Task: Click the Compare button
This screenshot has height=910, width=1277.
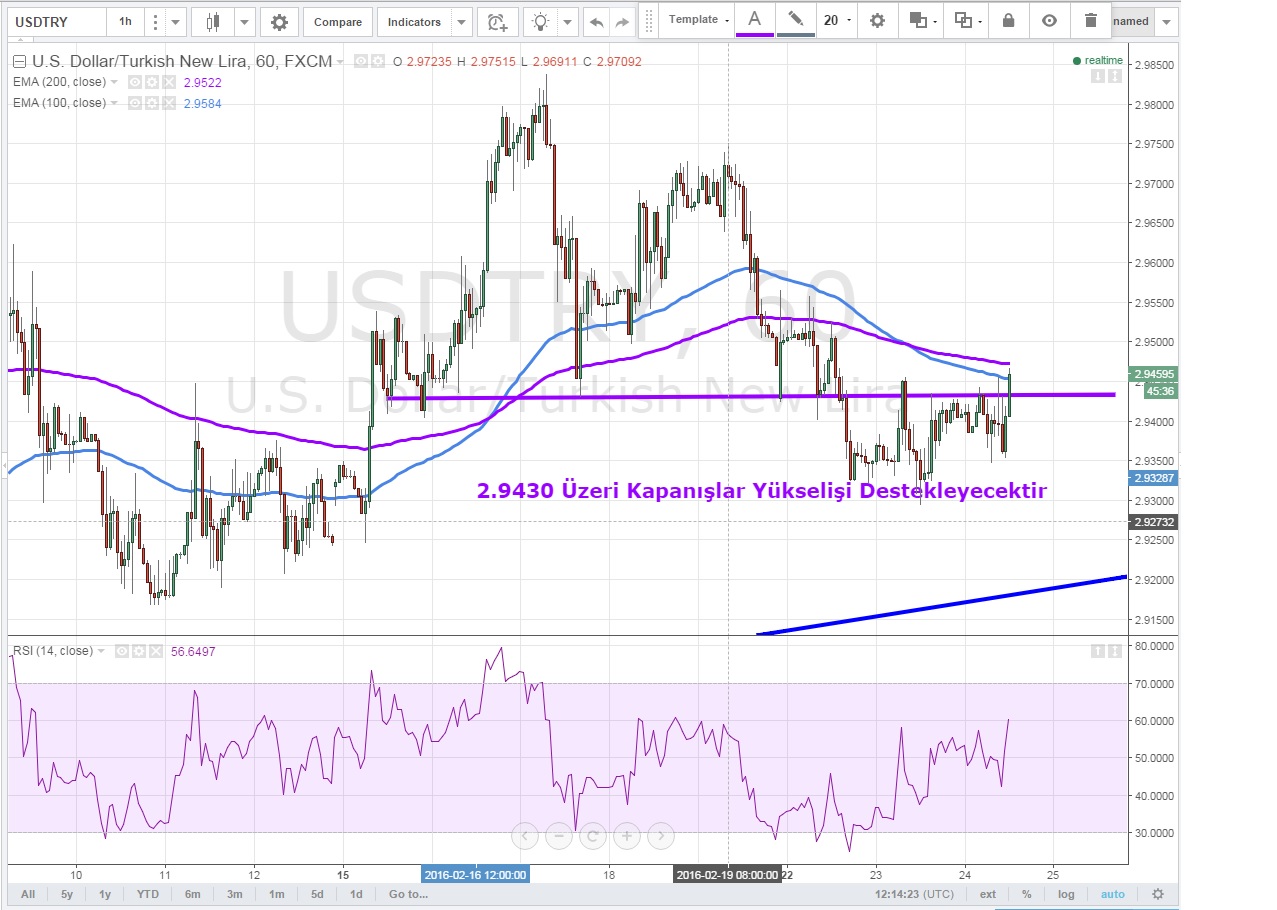Action: [338, 22]
